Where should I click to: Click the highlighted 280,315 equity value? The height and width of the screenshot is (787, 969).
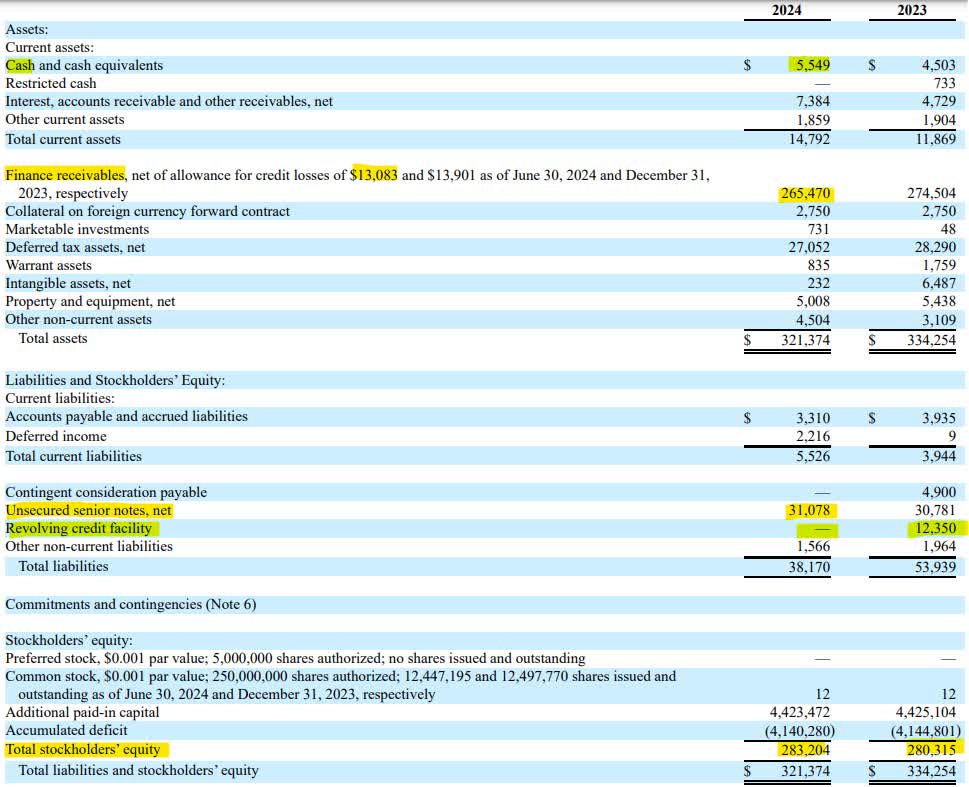(x=933, y=749)
